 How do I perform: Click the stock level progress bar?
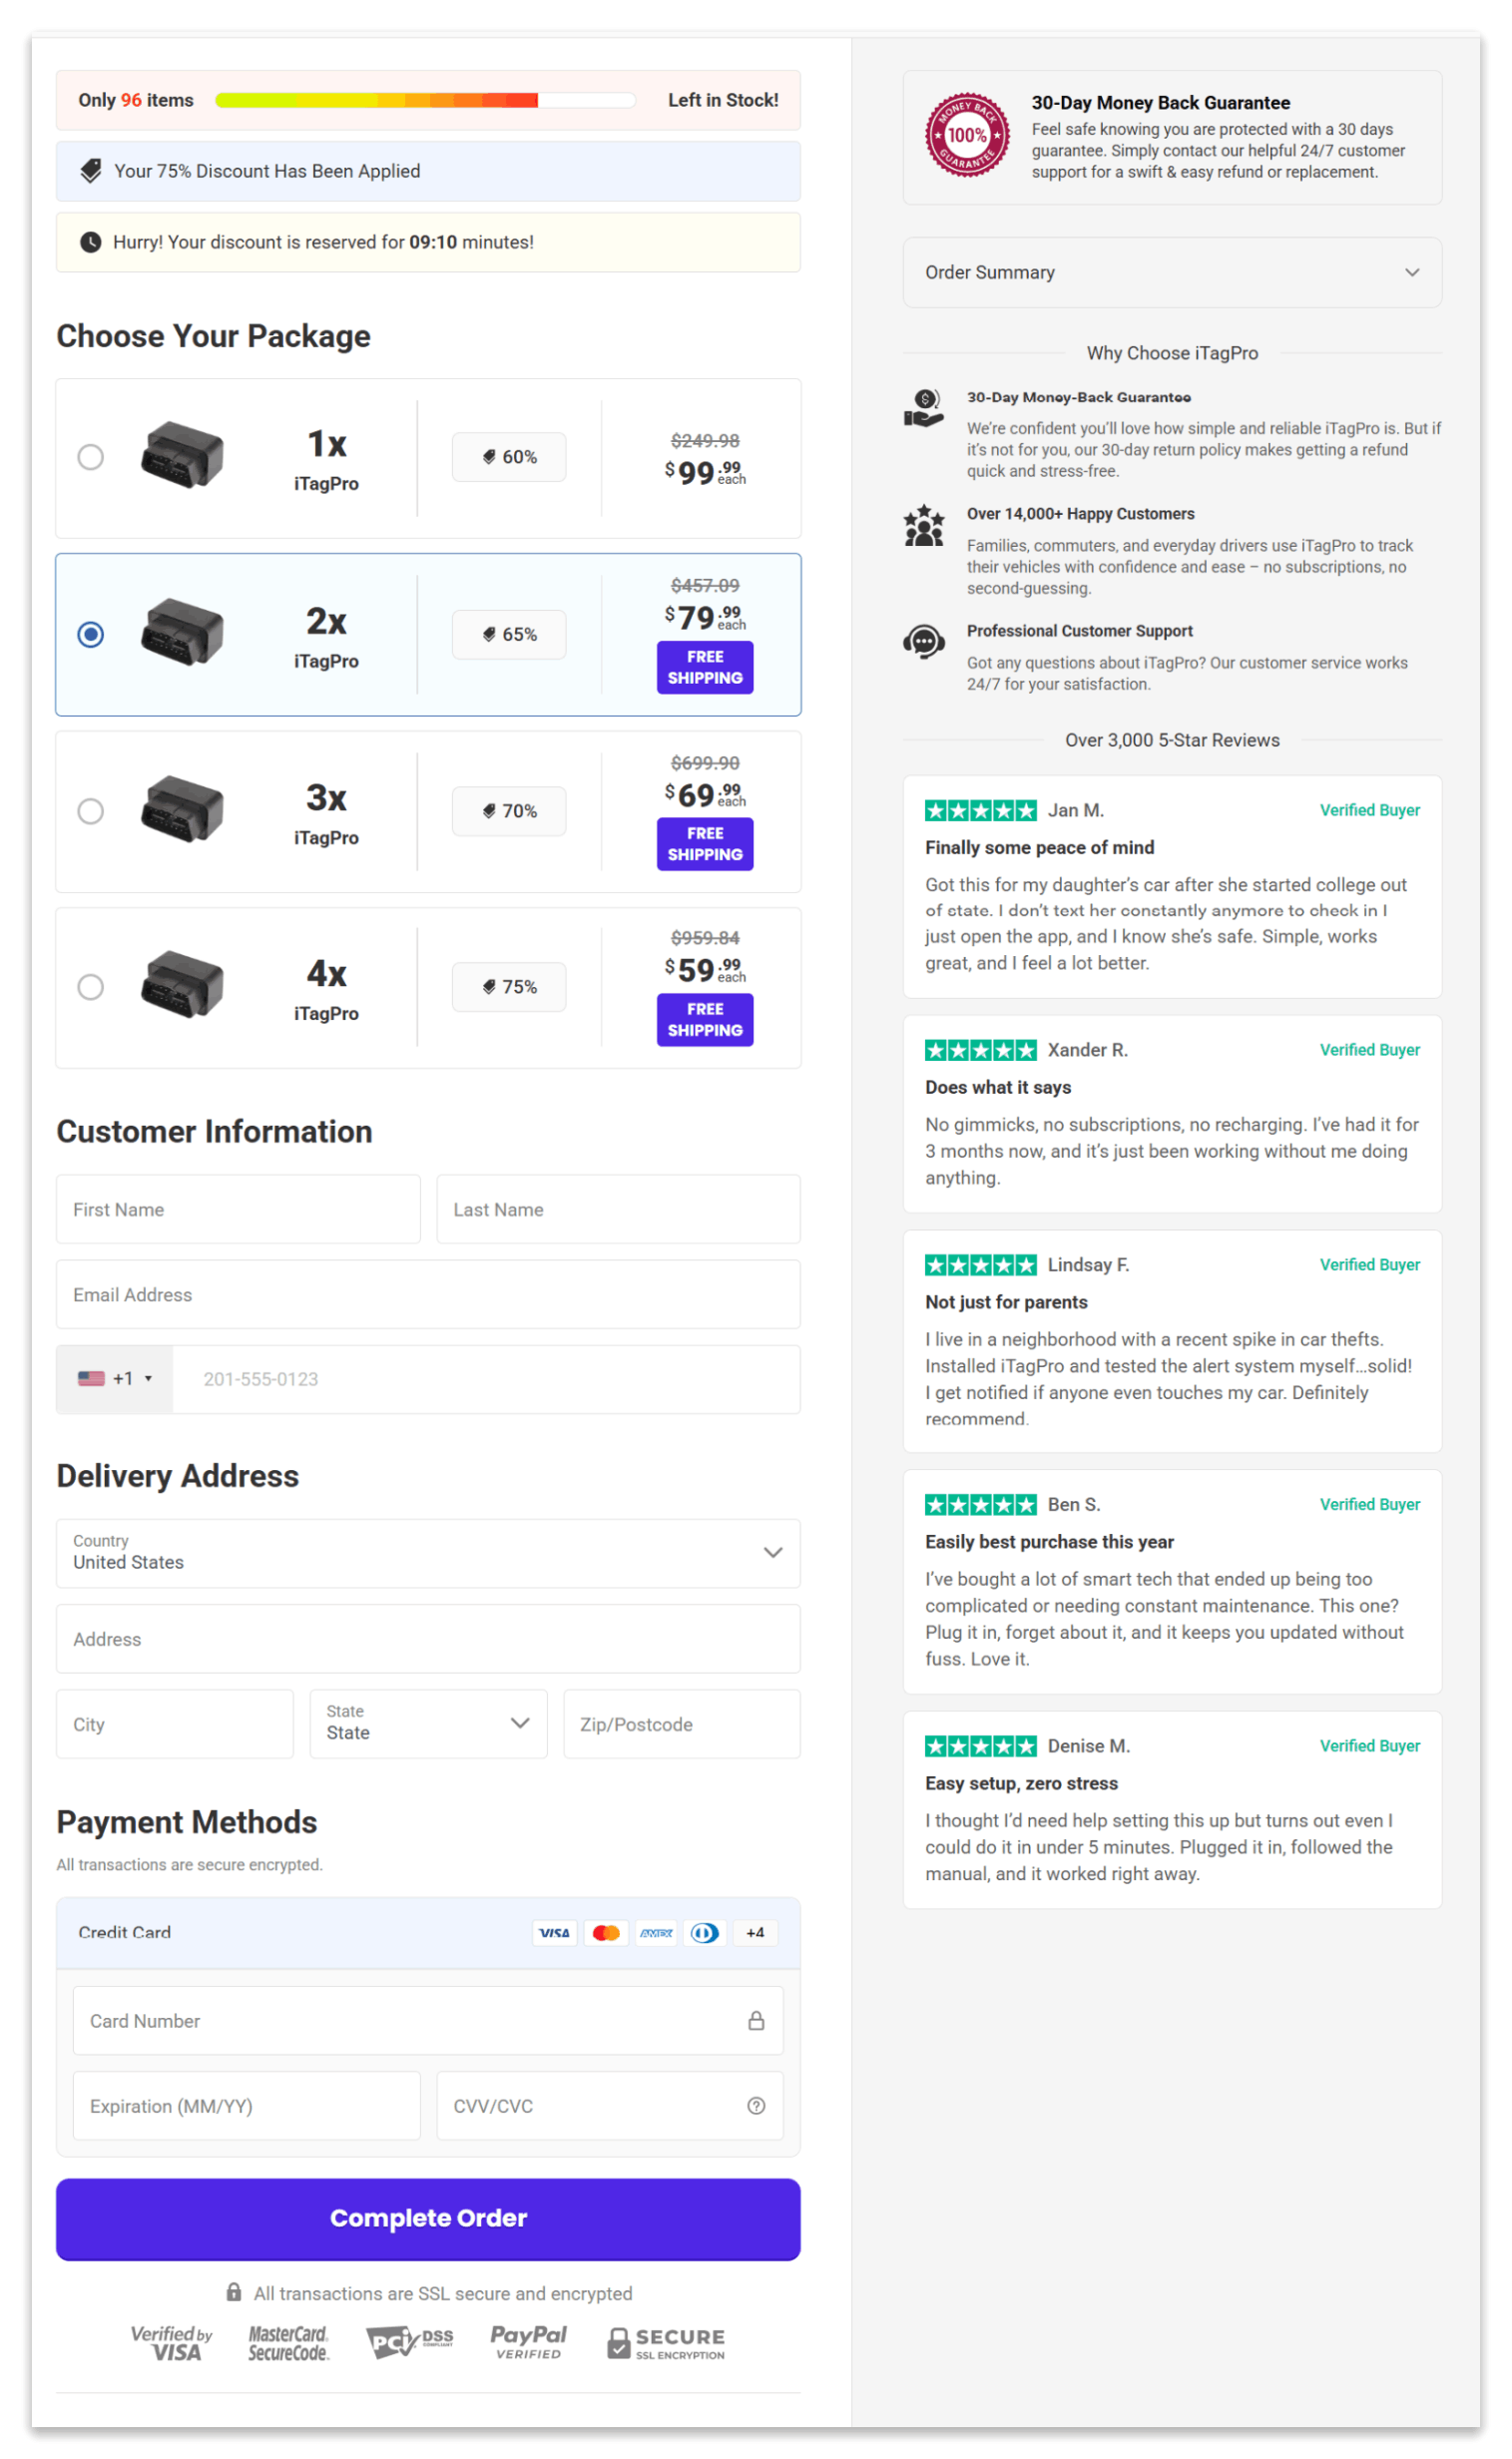tap(426, 100)
